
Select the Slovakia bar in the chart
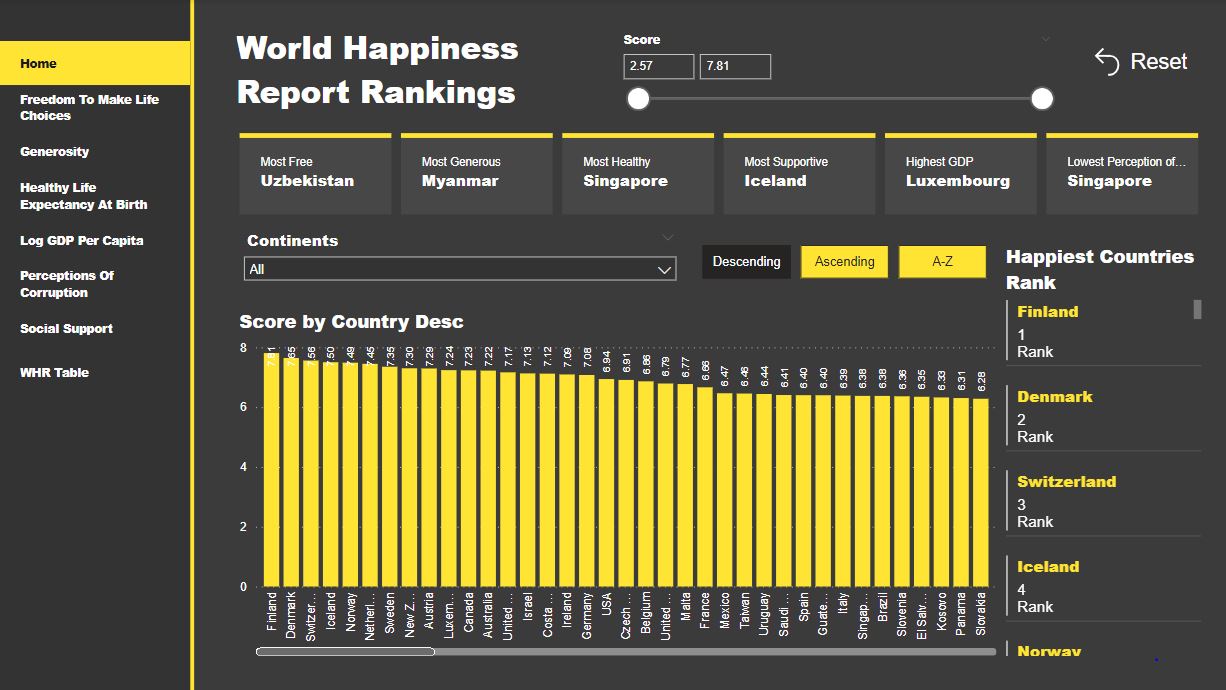[x=981, y=493]
